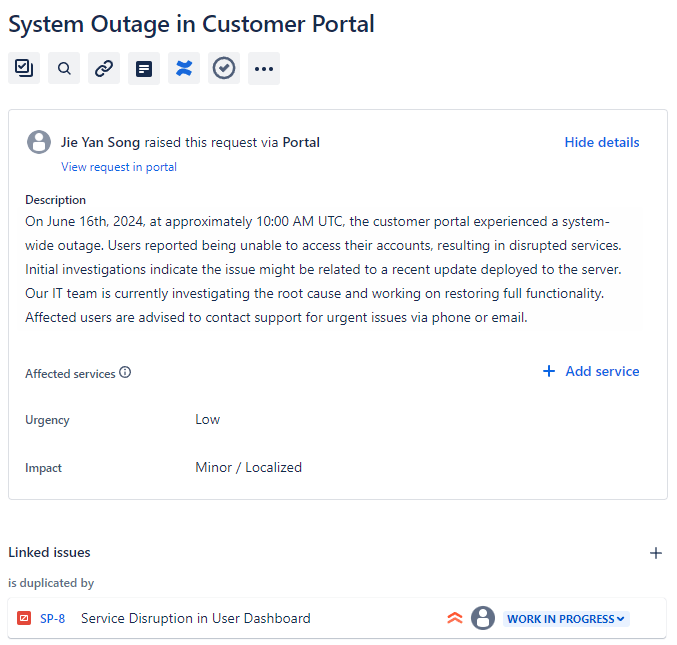Click the circled checkmark icon
Image resolution: width=677 pixels, height=645 pixels.
pos(224,68)
